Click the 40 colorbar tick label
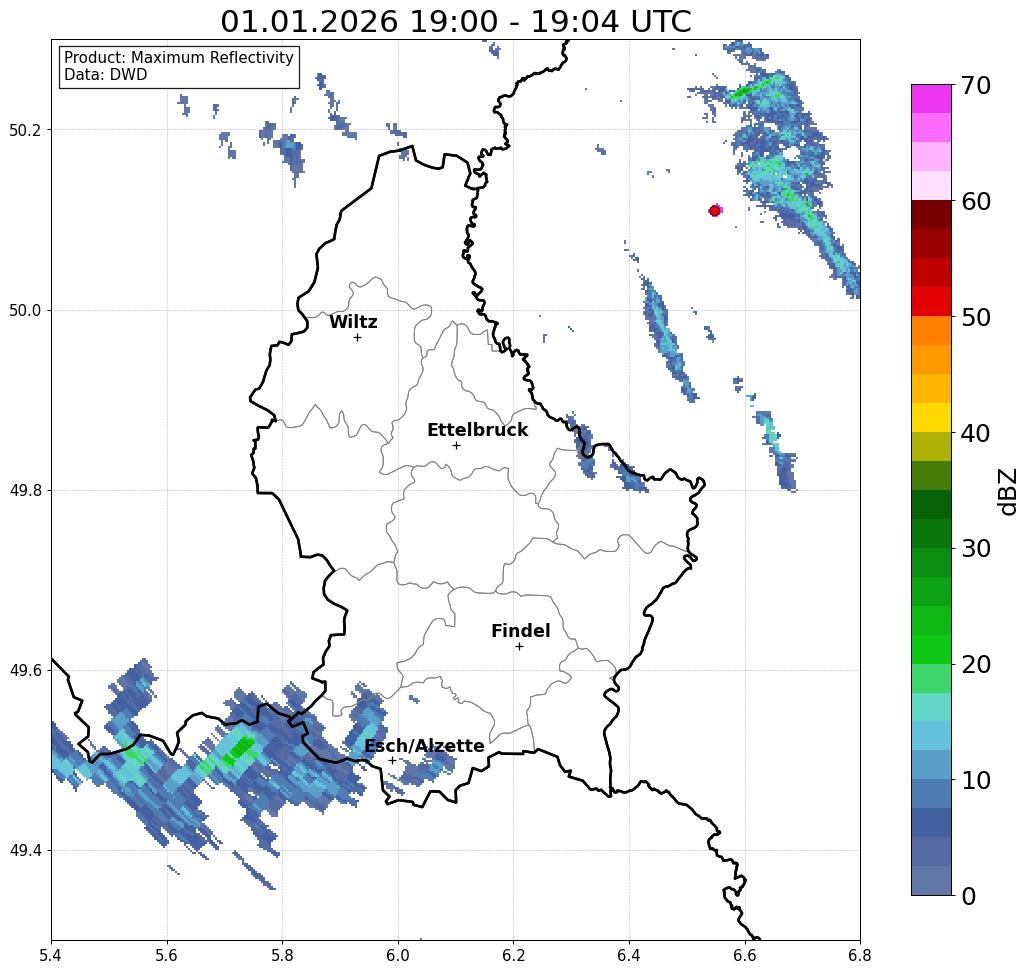 [976, 433]
